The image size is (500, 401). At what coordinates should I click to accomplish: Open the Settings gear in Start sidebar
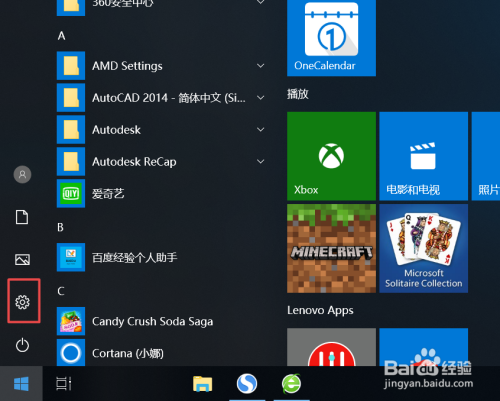(x=22, y=302)
